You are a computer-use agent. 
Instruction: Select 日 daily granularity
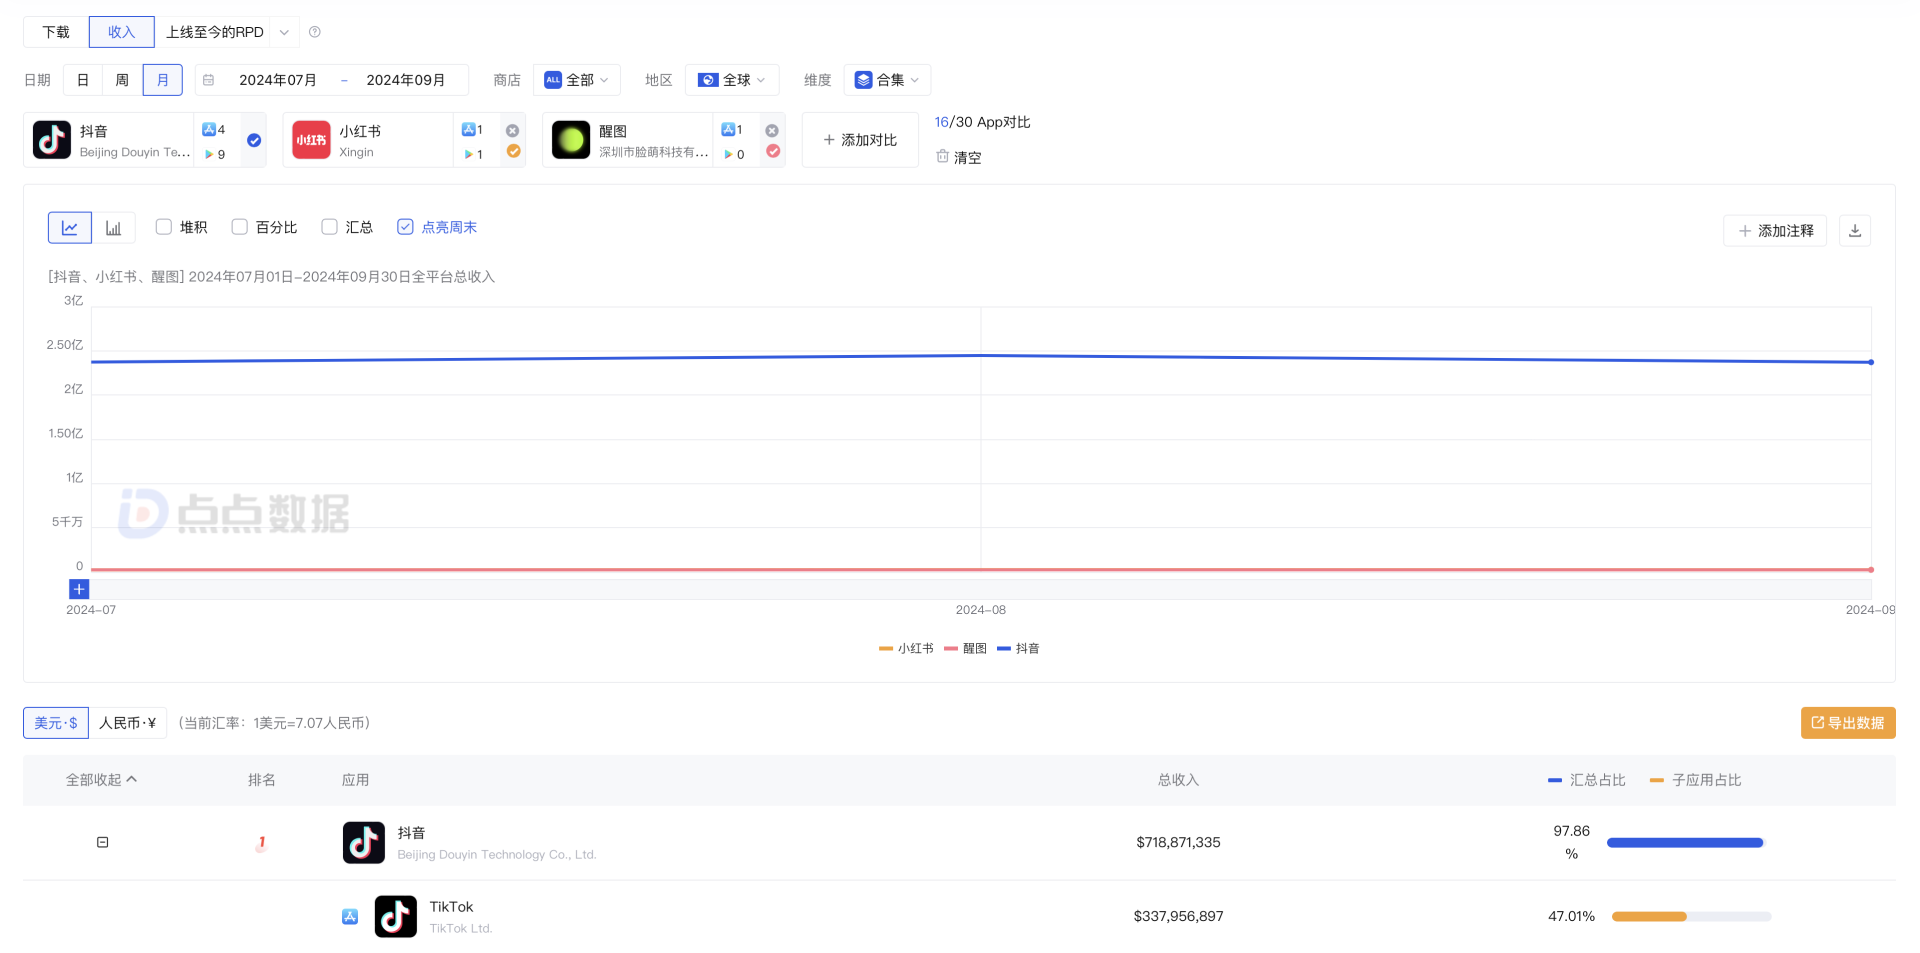pyautogui.click(x=83, y=80)
